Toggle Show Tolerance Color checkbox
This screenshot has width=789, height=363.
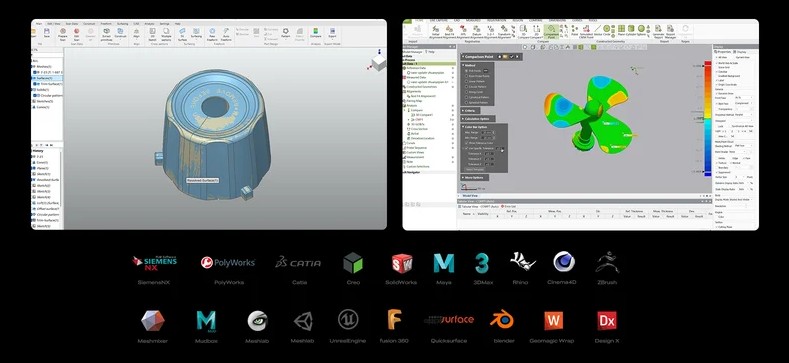click(x=467, y=143)
